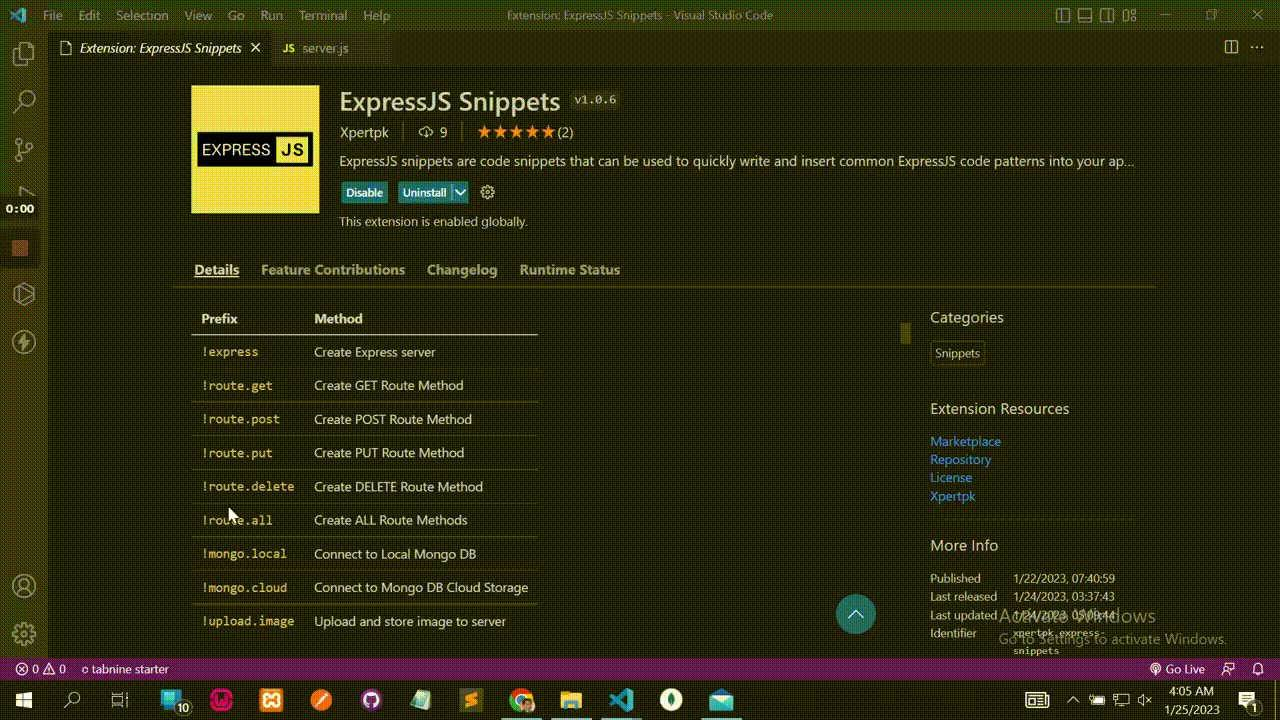Open the Uninstall button dropdown arrow
The width and height of the screenshot is (1280, 720).
coord(460,192)
